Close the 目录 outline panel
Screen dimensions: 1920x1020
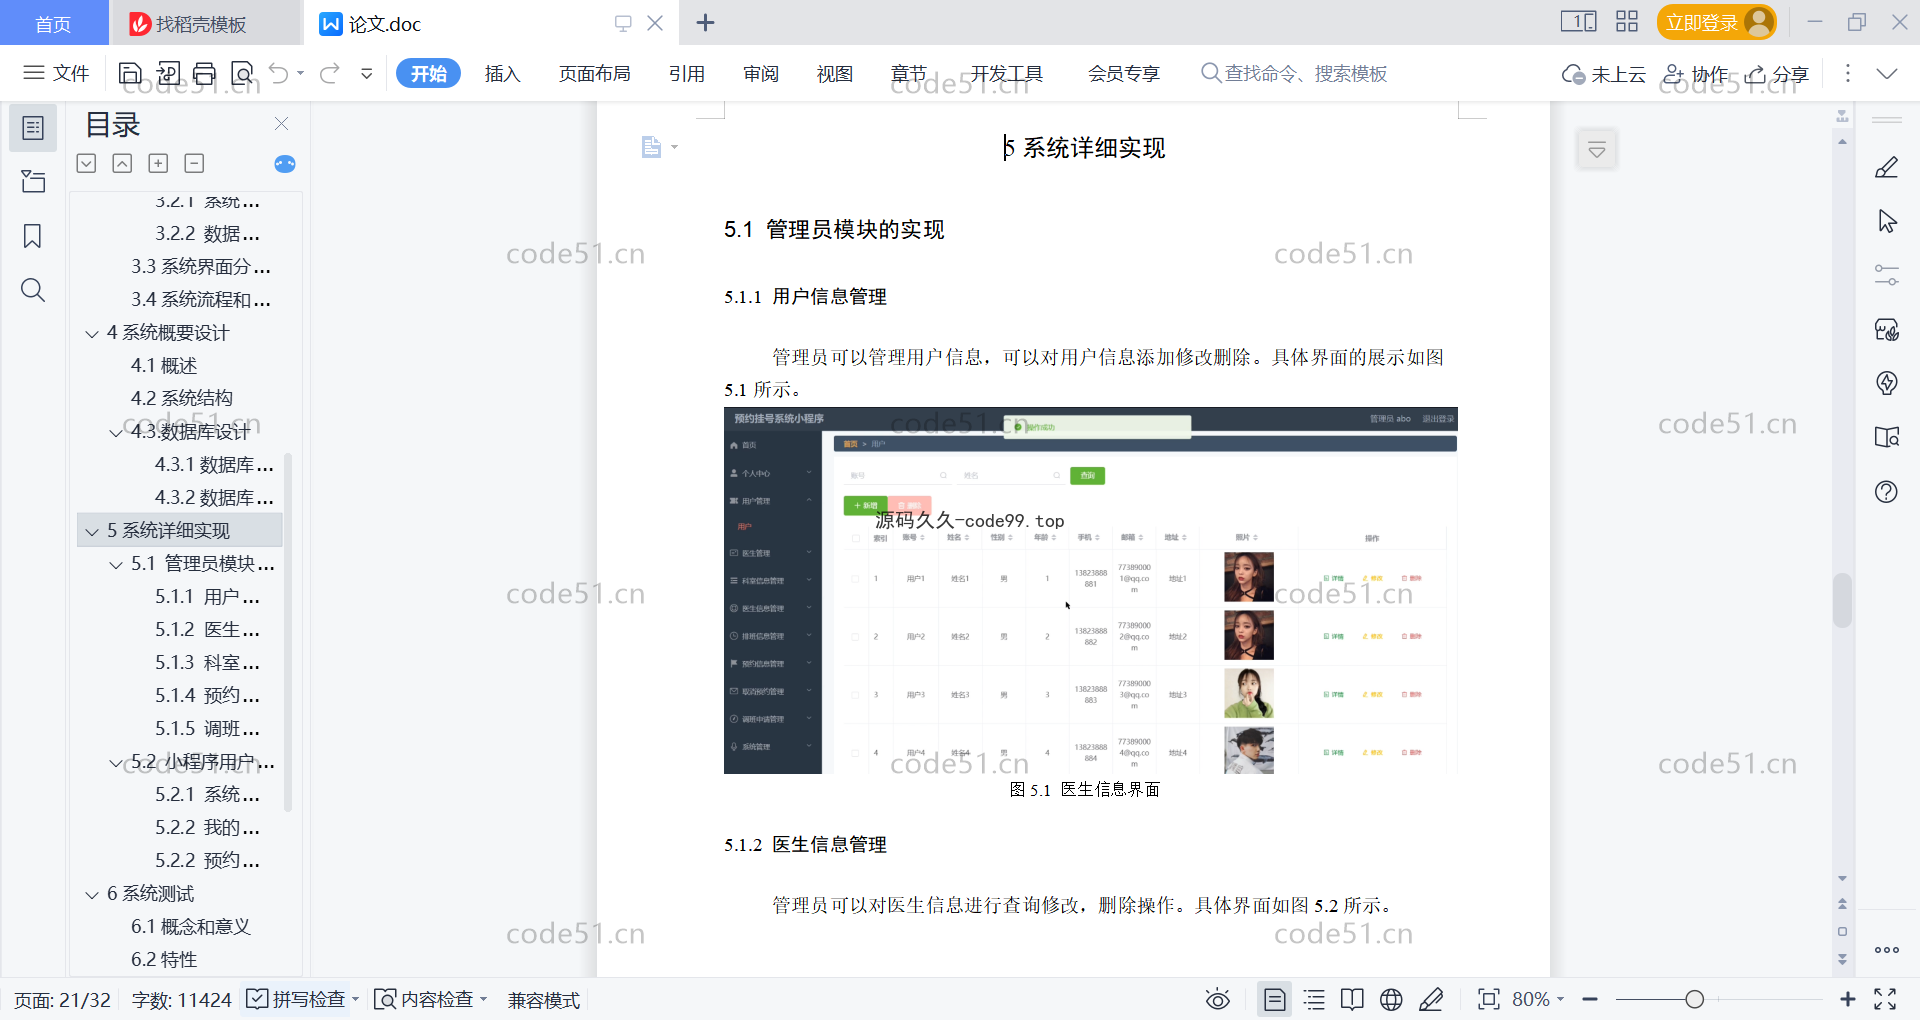tap(281, 124)
